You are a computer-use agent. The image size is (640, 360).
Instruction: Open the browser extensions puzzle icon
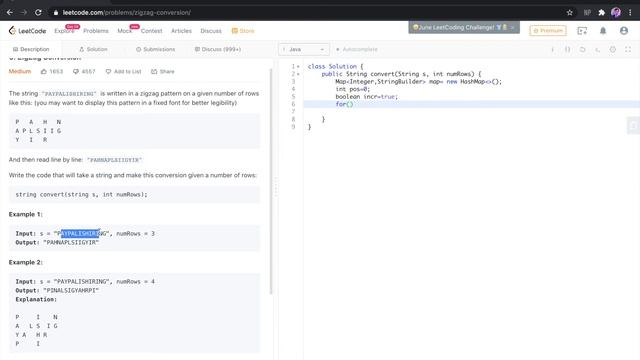pos(601,13)
